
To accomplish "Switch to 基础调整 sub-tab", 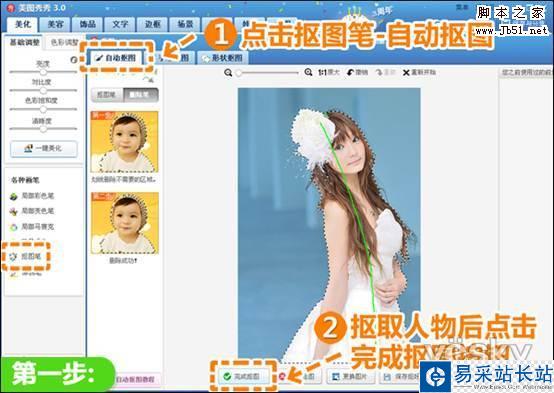I will point(24,42).
